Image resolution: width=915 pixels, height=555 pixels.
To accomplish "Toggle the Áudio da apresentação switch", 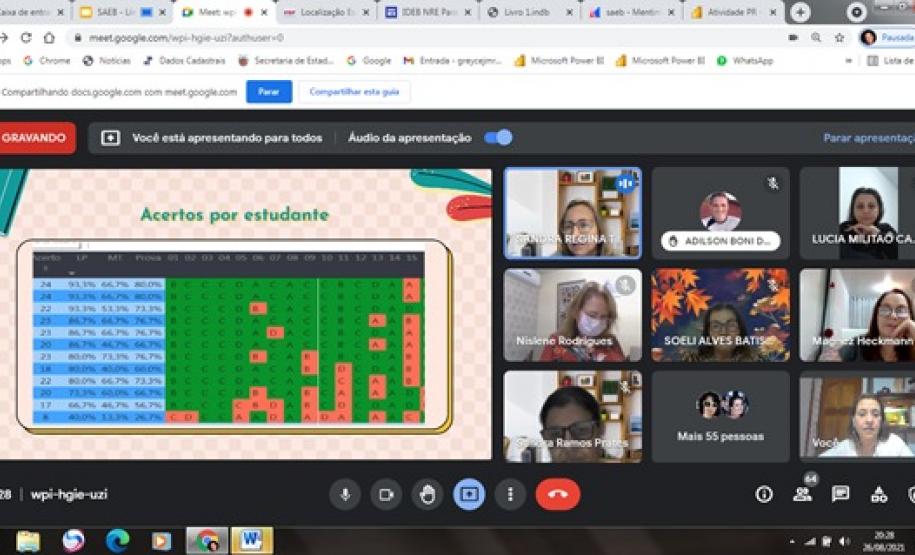I will point(498,138).
